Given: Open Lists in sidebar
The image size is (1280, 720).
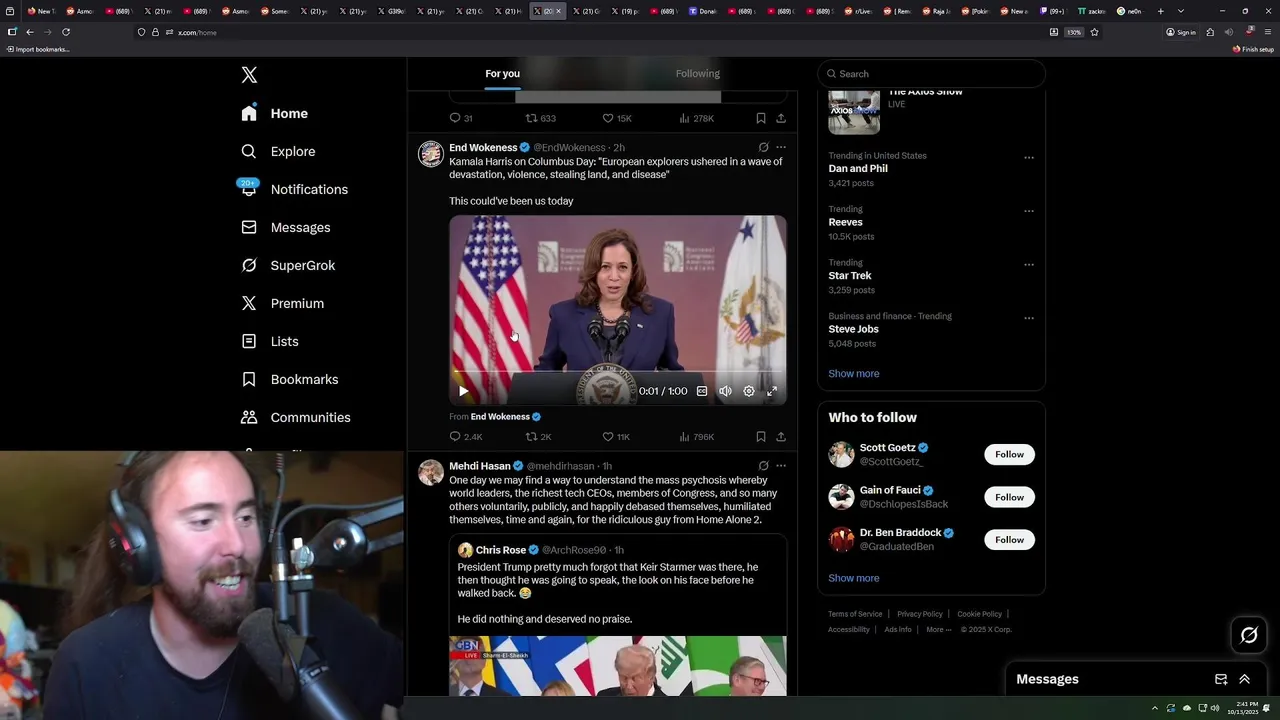Looking at the screenshot, I should [x=270, y=342].
